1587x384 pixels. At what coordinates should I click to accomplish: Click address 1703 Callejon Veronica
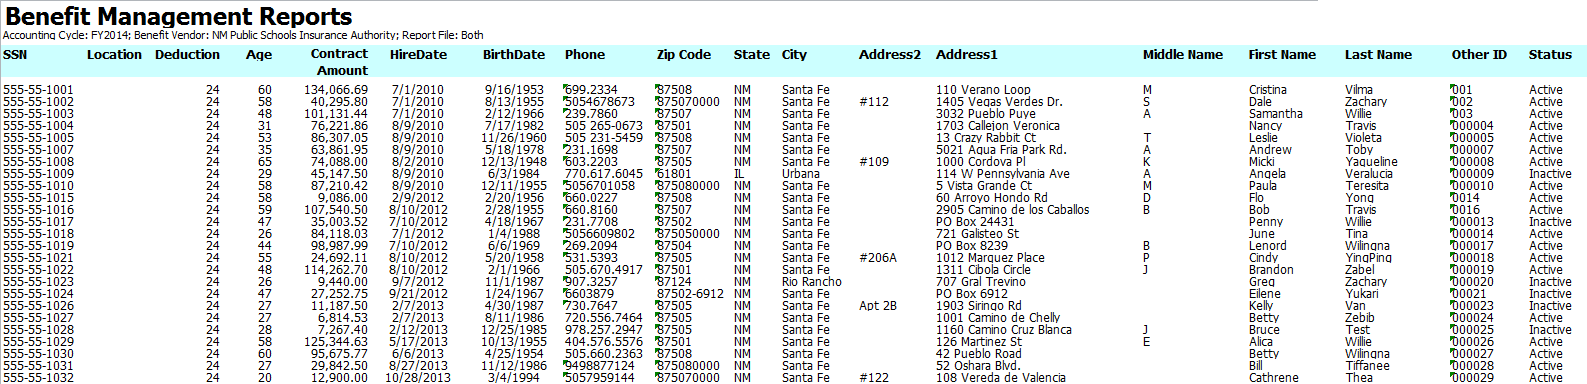(998, 126)
